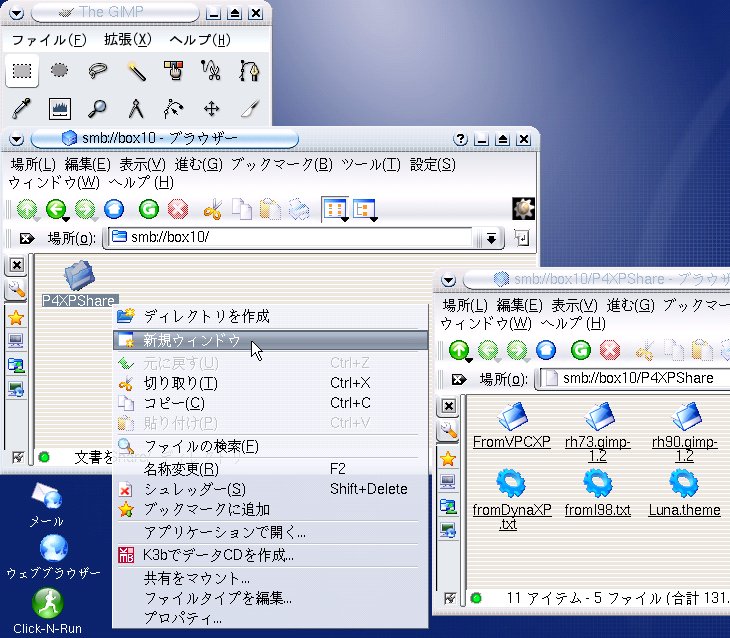Click the Cut scissors icon in smb://box10 toolbar
Screen dimensions: 730x638
click(212, 209)
